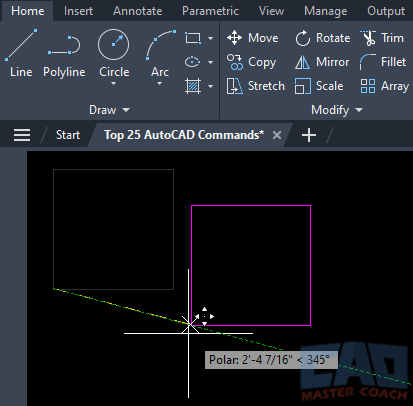Activate the Fillet command

383,62
